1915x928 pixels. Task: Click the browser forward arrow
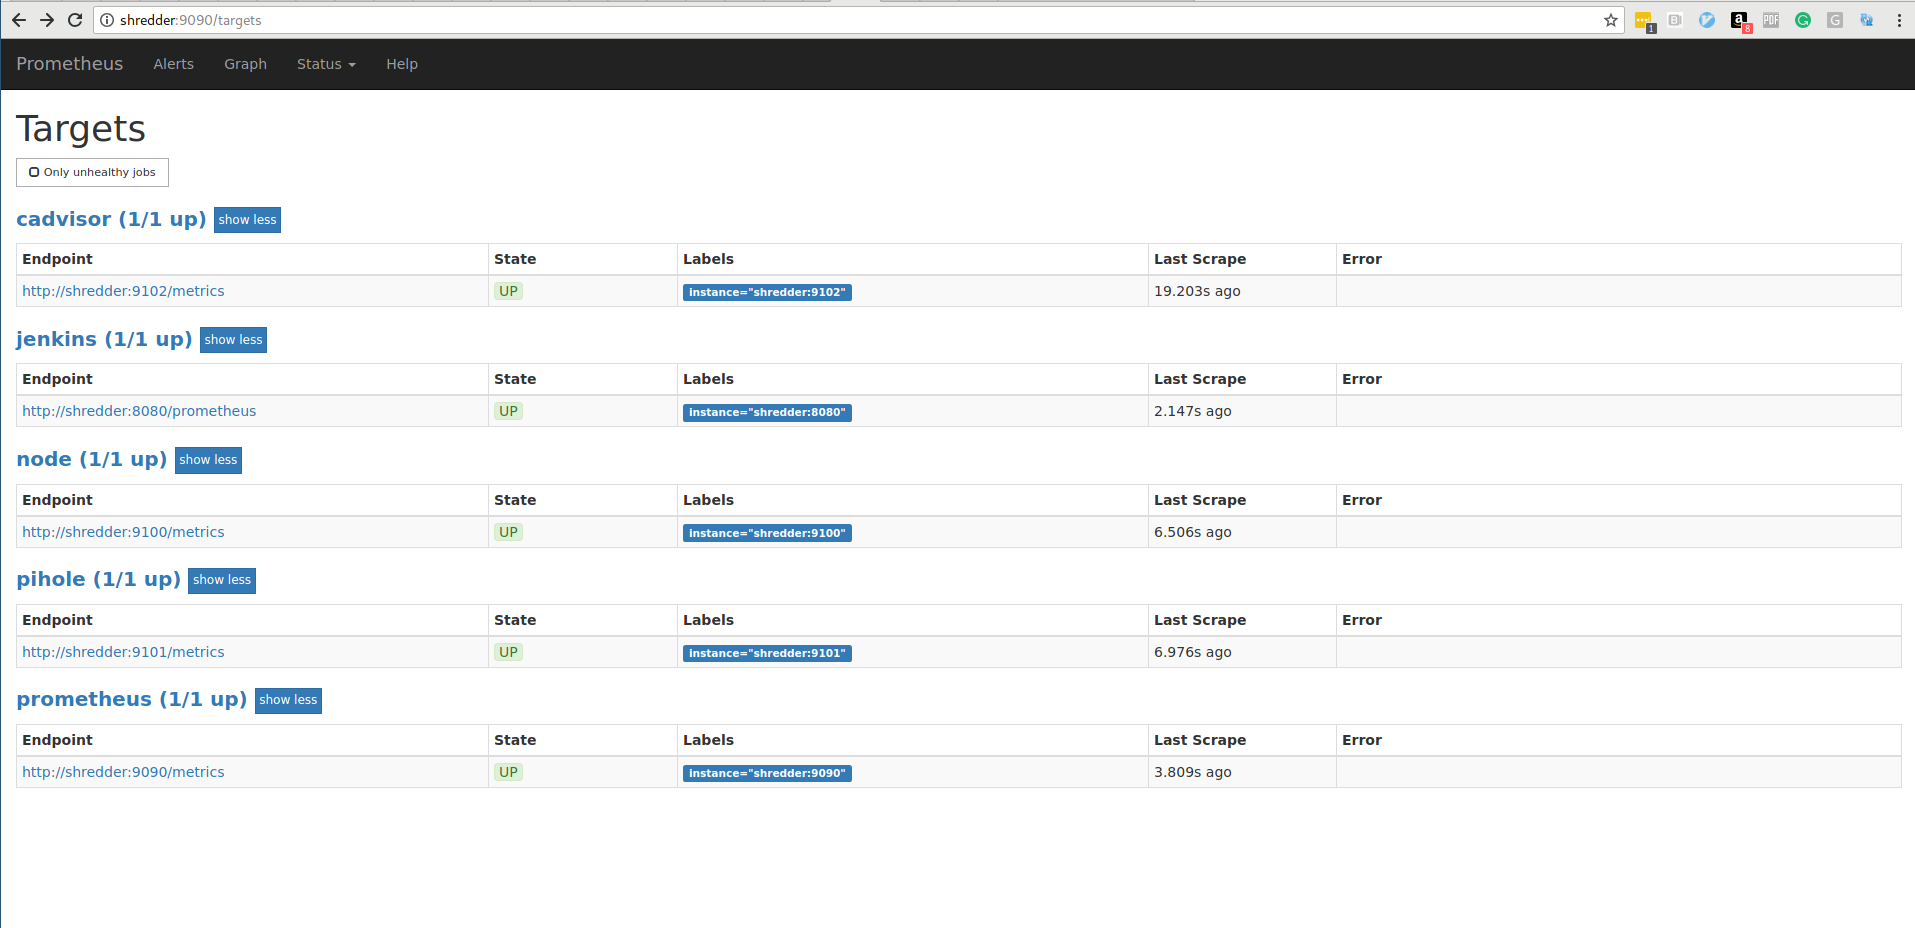pos(47,20)
